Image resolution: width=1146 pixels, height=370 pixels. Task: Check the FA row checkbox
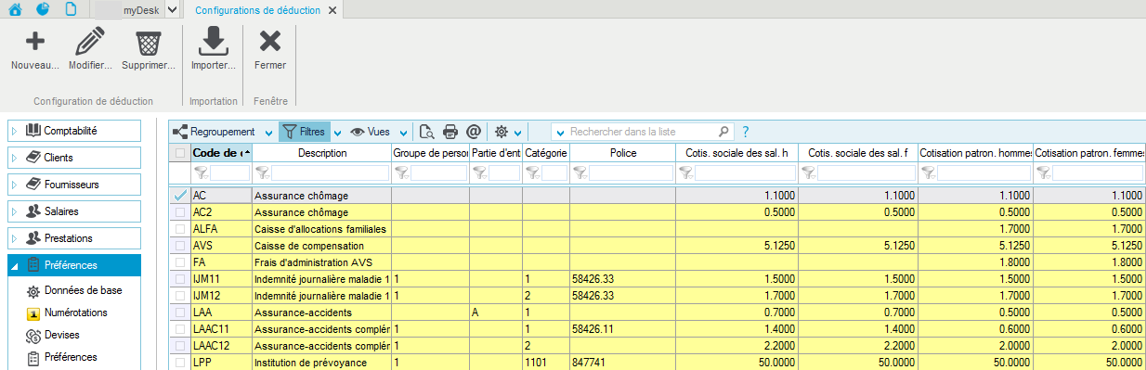coord(180,263)
